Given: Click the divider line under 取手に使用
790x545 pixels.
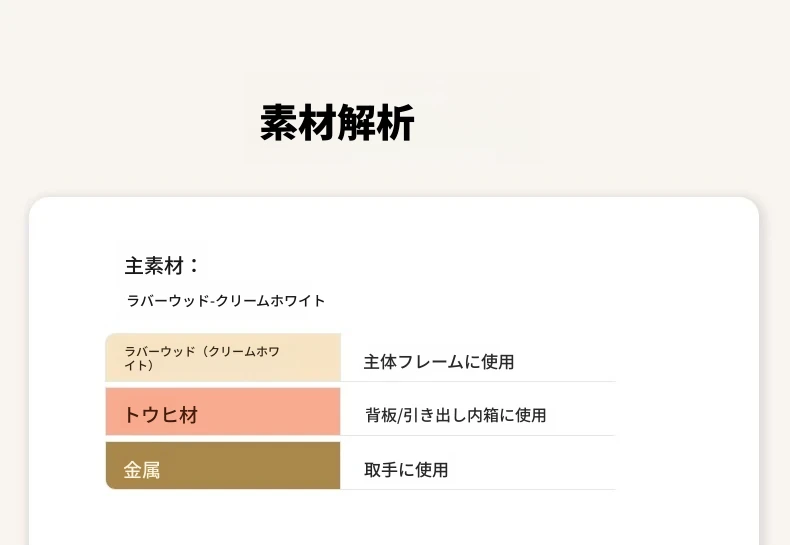Looking at the screenshot, I should (478, 489).
